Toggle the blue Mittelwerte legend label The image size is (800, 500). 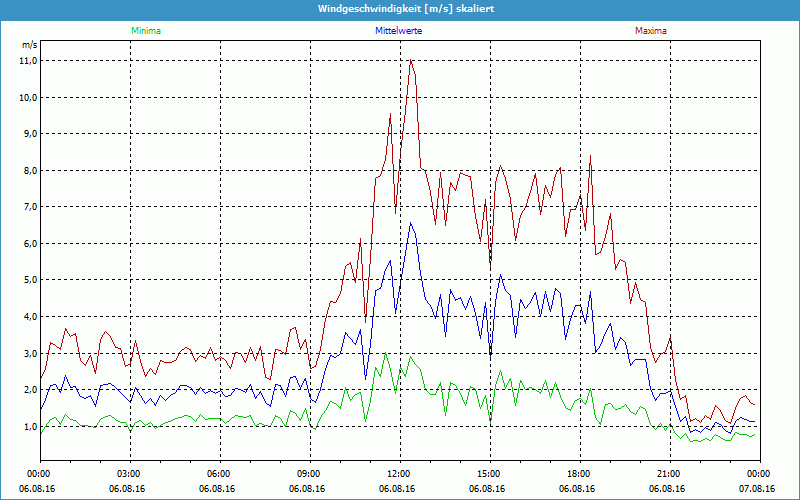397,31
